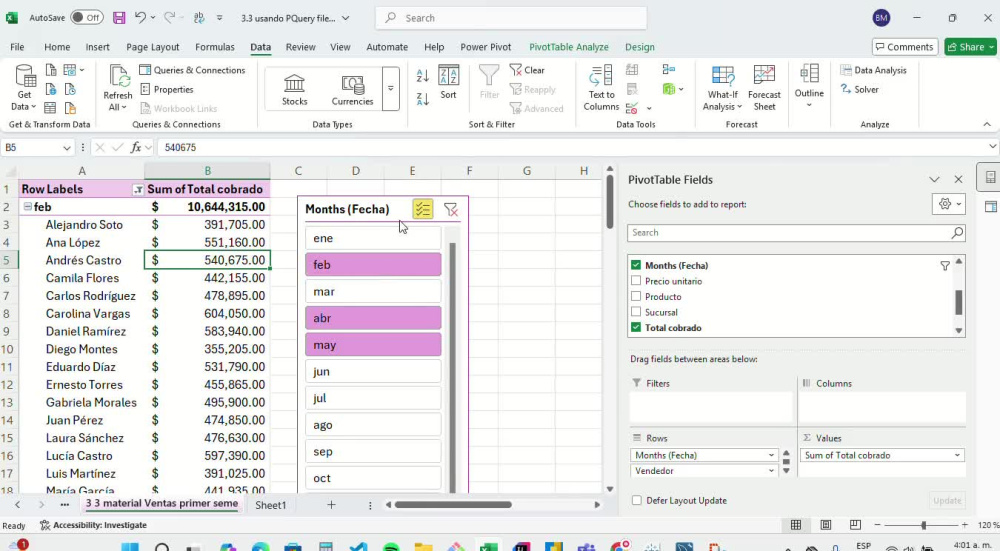Uncheck Months (Fecha) field
Viewport: 1000px width, 551px height.
point(636,265)
